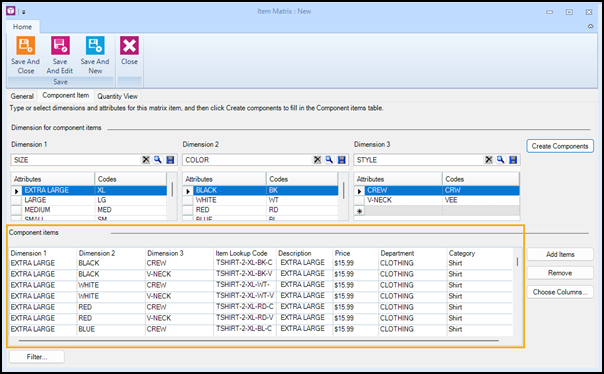
Task: Switch to the Home ribbon tab
Action: (22, 27)
